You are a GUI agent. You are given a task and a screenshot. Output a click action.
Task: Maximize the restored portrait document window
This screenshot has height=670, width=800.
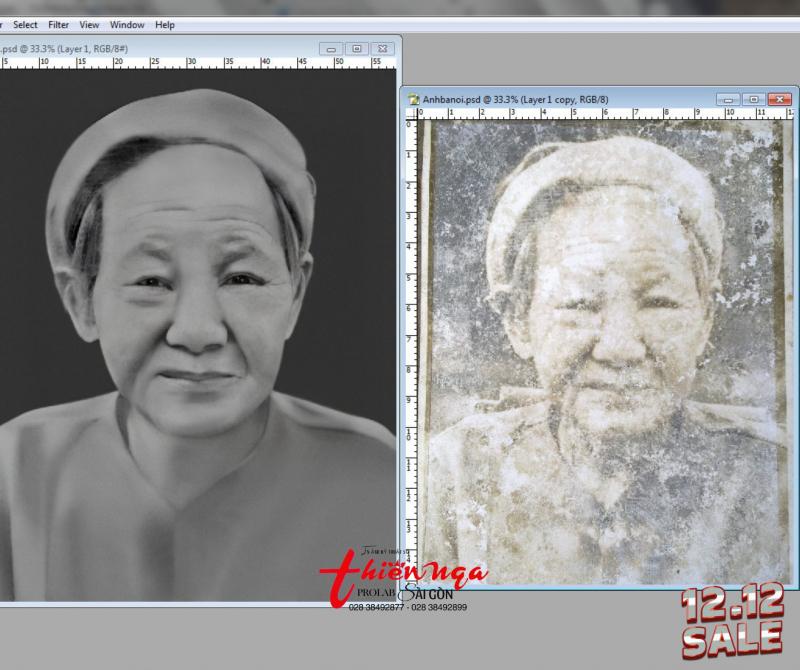tap(356, 48)
